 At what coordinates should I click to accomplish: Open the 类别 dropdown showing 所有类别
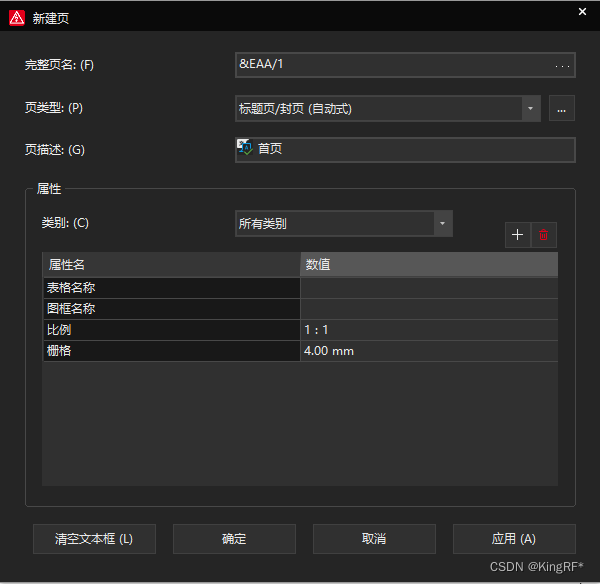tap(442, 224)
